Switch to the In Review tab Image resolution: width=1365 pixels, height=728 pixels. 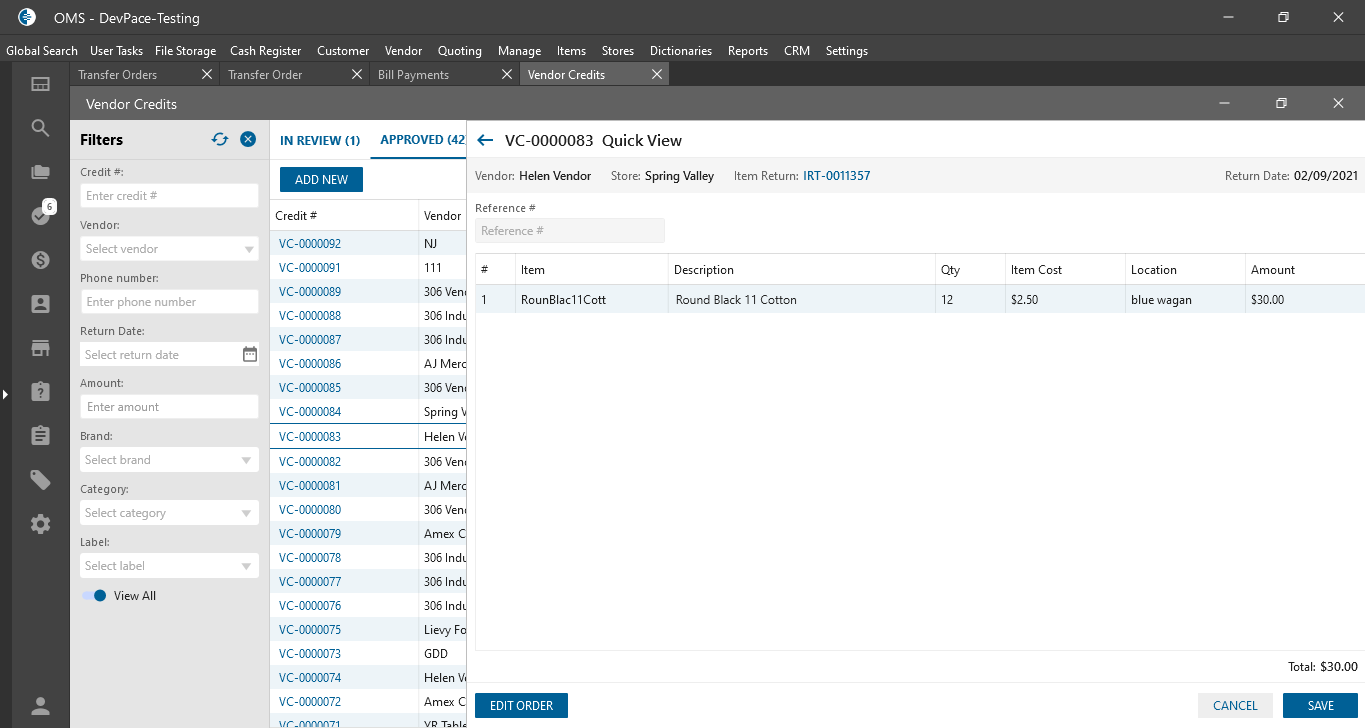320,141
